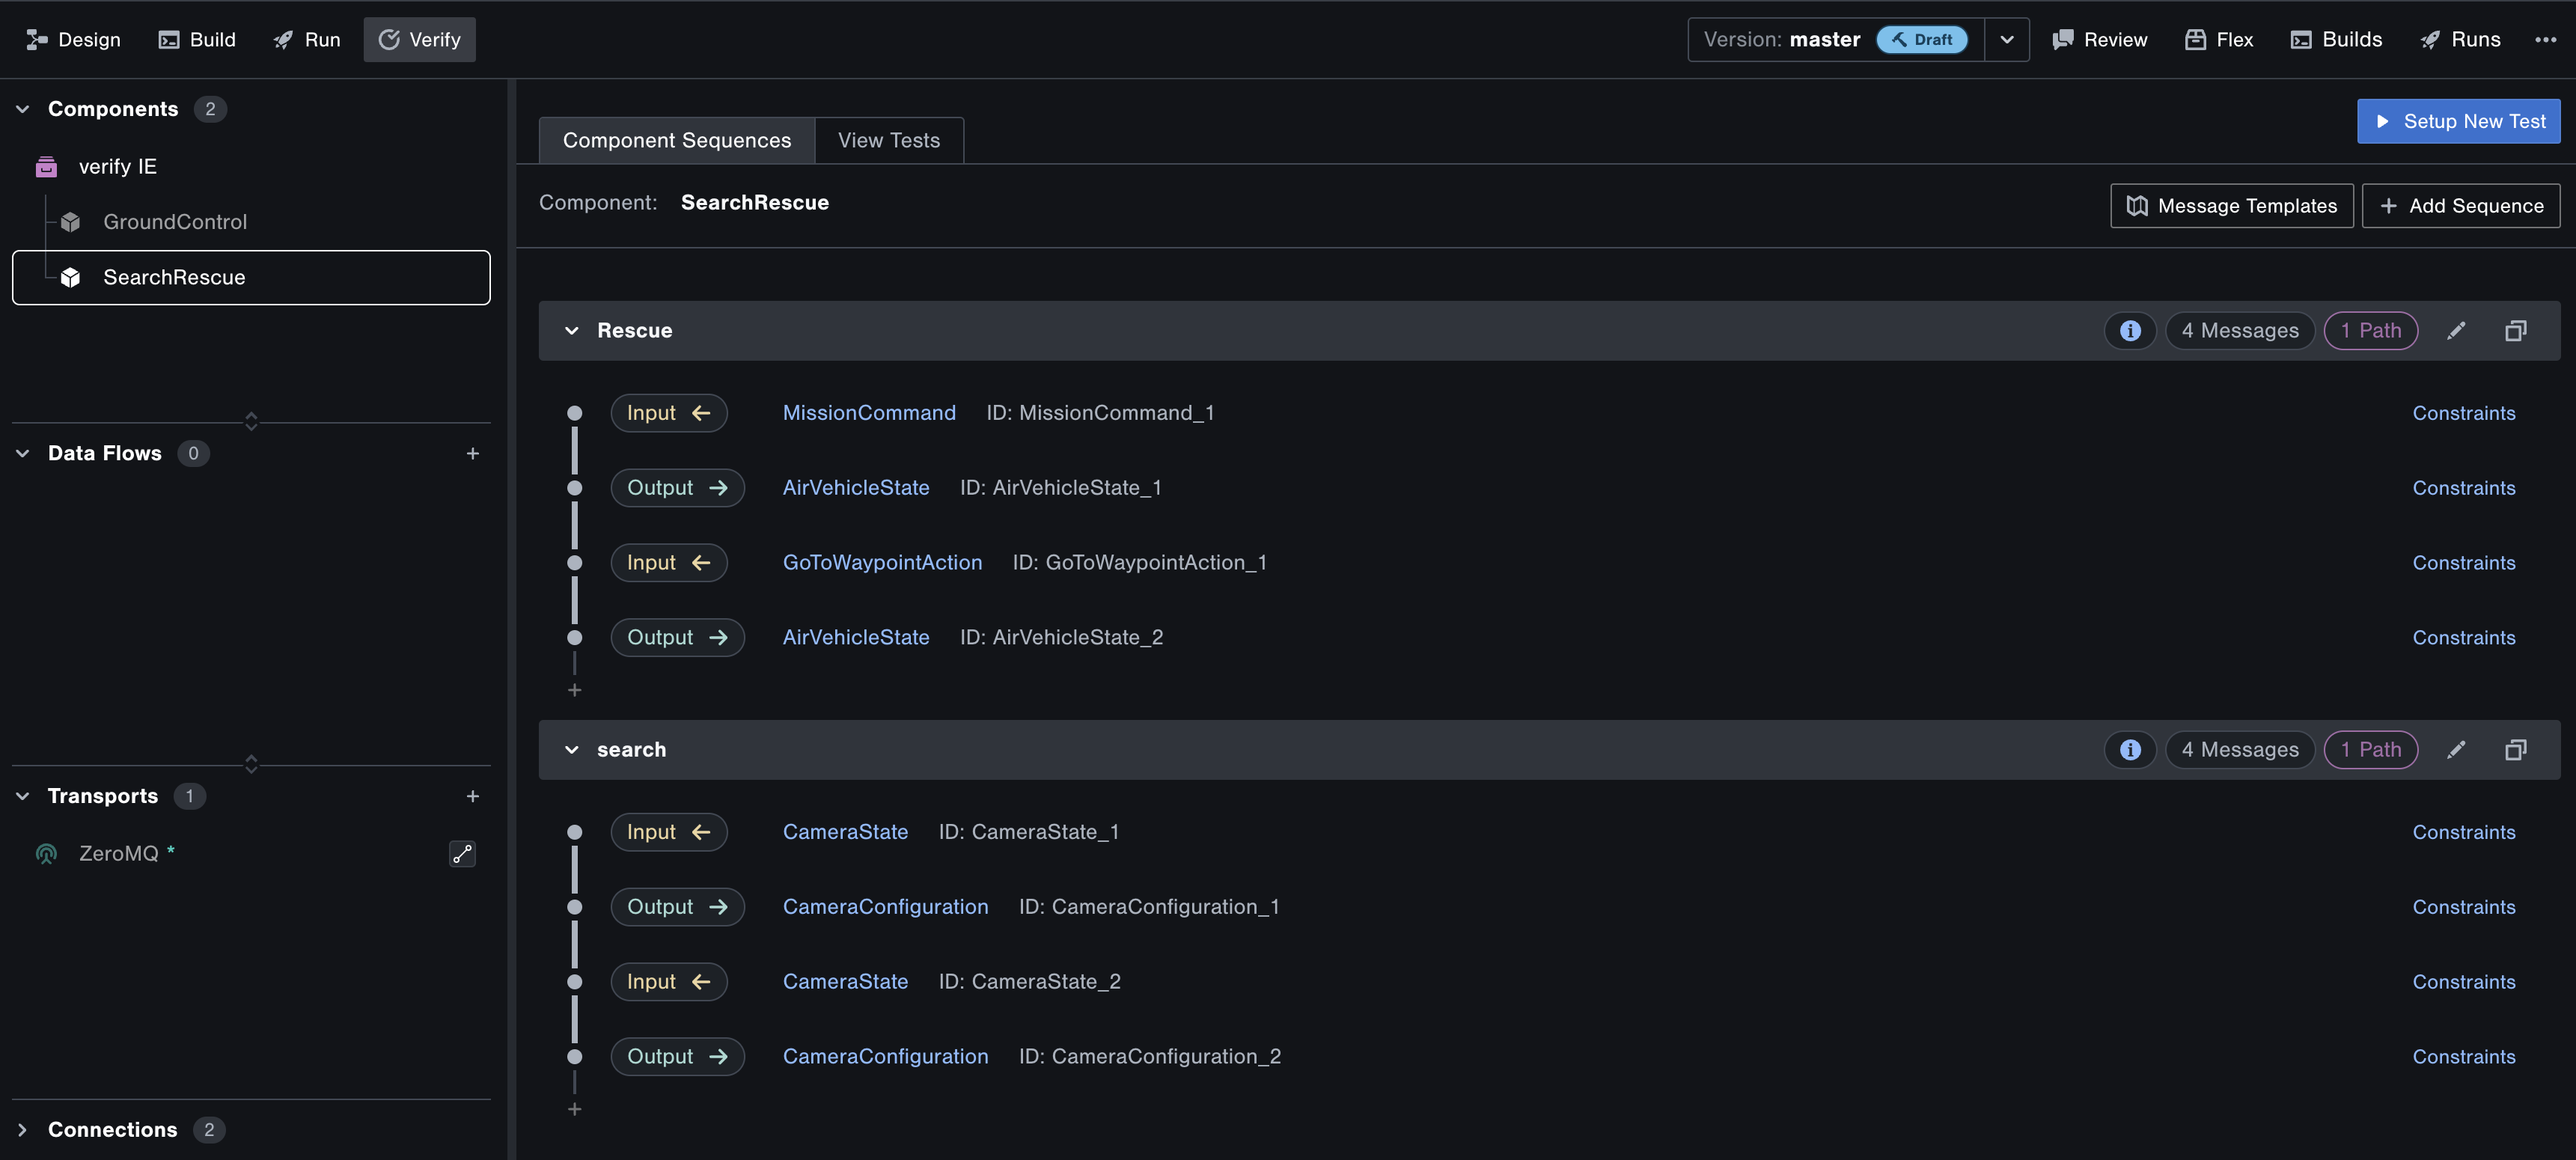Open the more options ellipsis menu
This screenshot has height=1160, width=2576.
click(x=2545, y=39)
